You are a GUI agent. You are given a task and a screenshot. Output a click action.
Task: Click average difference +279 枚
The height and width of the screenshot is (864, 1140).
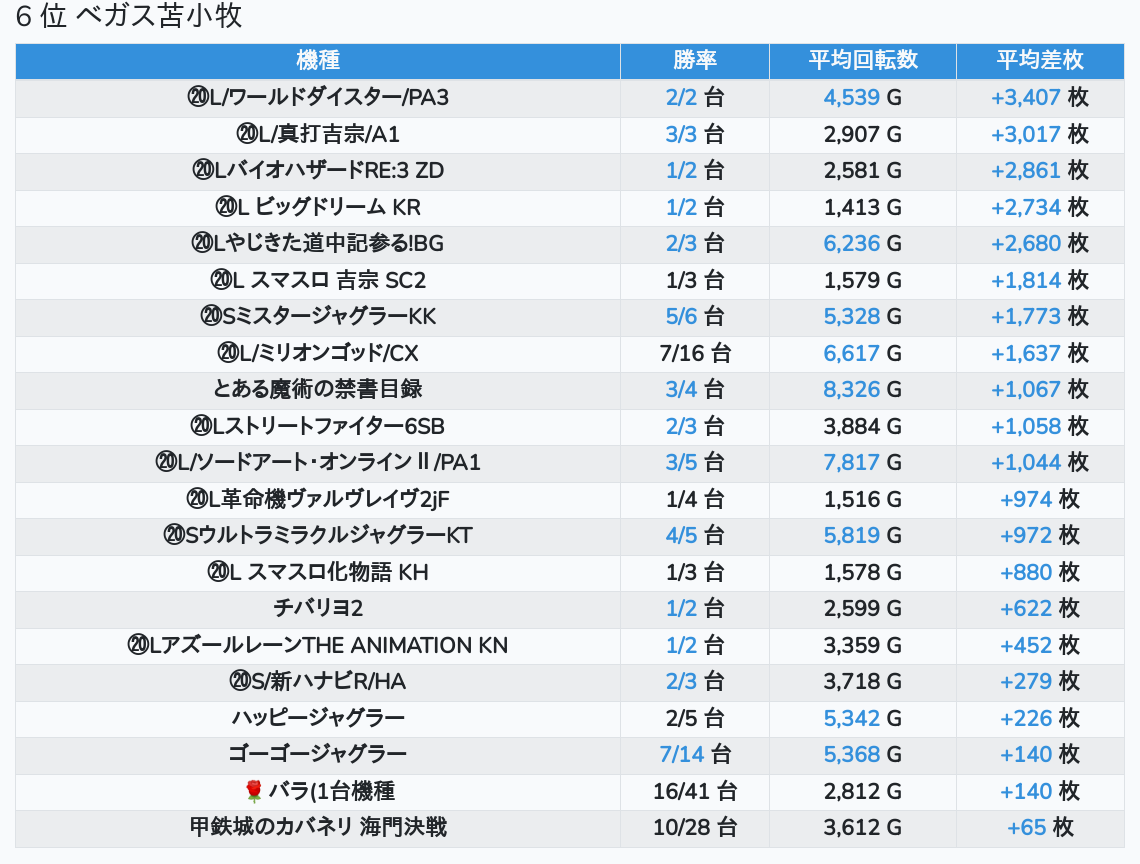[x=1040, y=681]
